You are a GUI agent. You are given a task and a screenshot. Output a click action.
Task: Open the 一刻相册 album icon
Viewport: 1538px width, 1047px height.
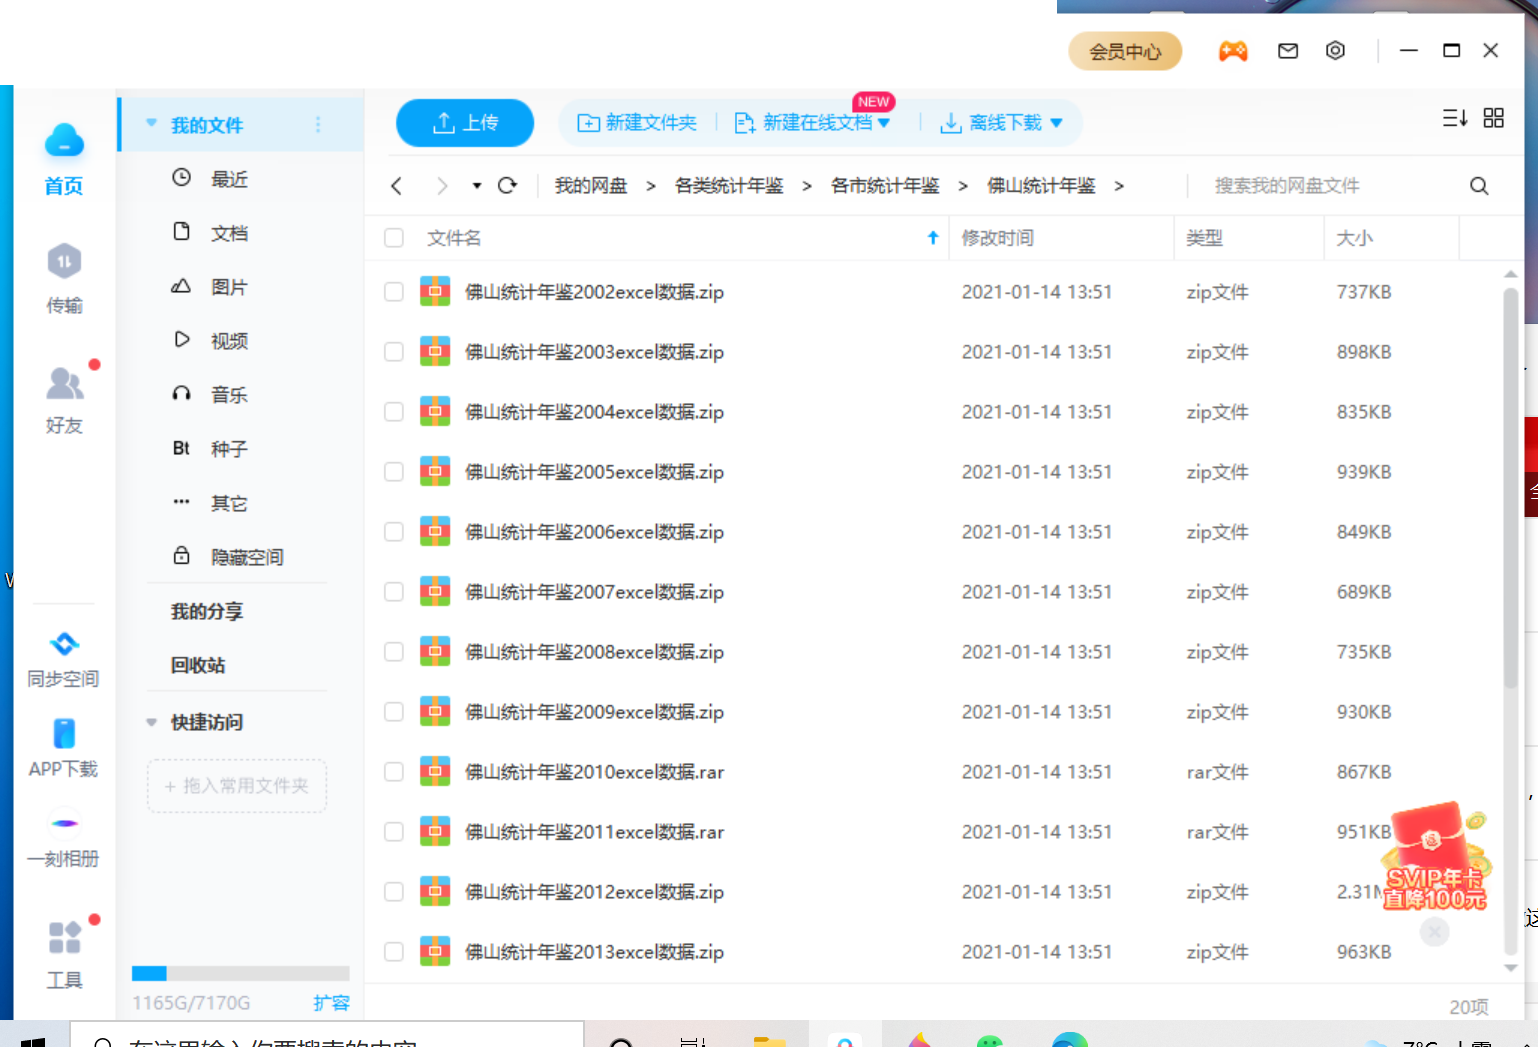click(x=64, y=824)
